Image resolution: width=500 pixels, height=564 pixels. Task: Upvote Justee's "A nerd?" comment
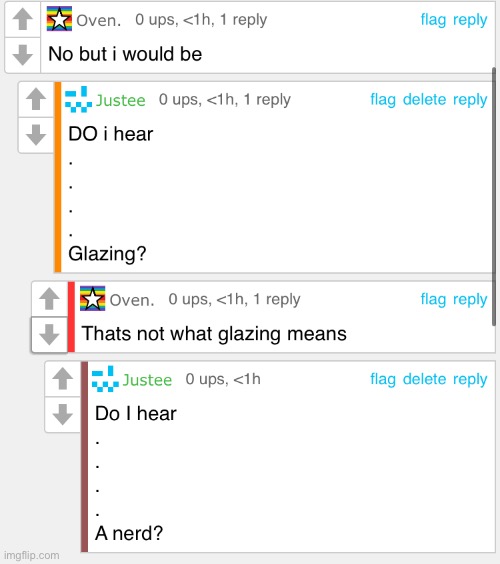pos(63,379)
